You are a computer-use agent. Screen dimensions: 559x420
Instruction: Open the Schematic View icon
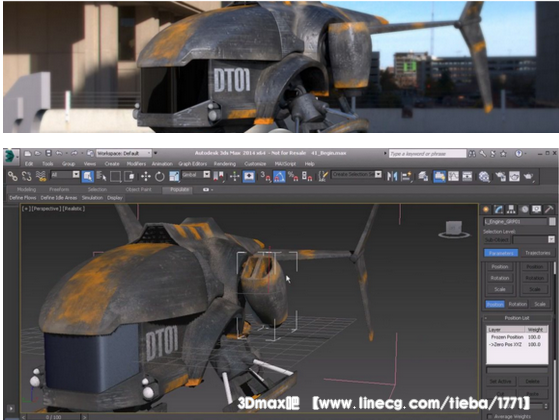click(x=467, y=176)
